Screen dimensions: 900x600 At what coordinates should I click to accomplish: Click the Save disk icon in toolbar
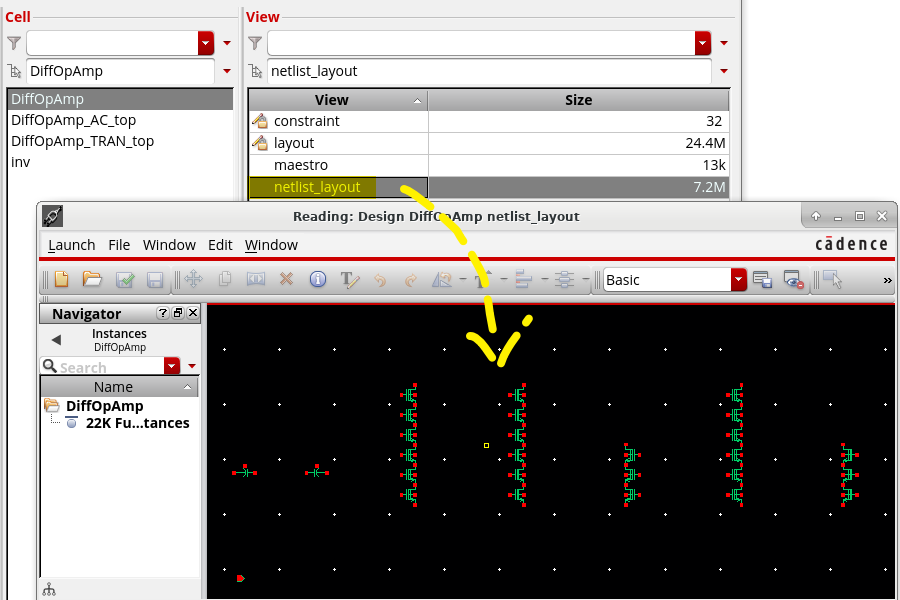[x=155, y=280]
